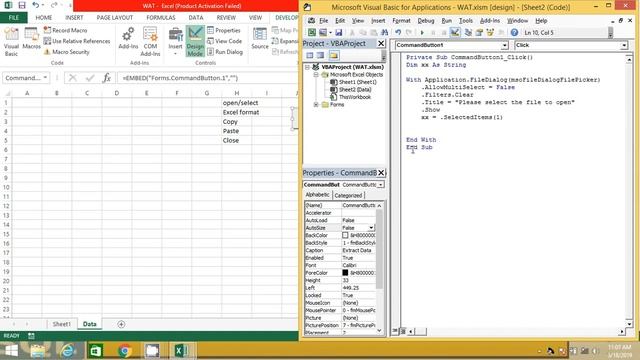Open Debug menu in VBA editor
This screenshot has width=640, height=360.
(426, 20)
